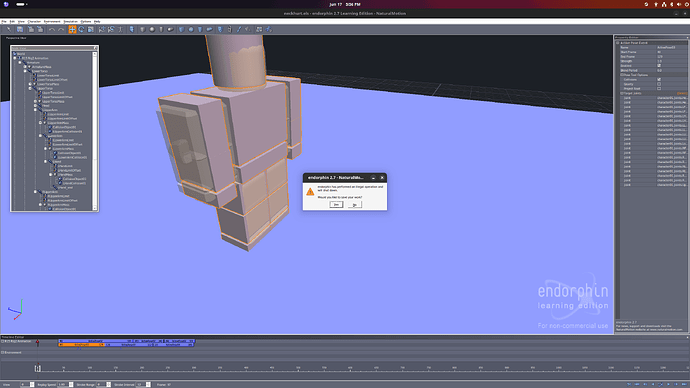Select the World node in Node View
Image resolution: width=690 pixels, height=388 pixels.
(20, 54)
